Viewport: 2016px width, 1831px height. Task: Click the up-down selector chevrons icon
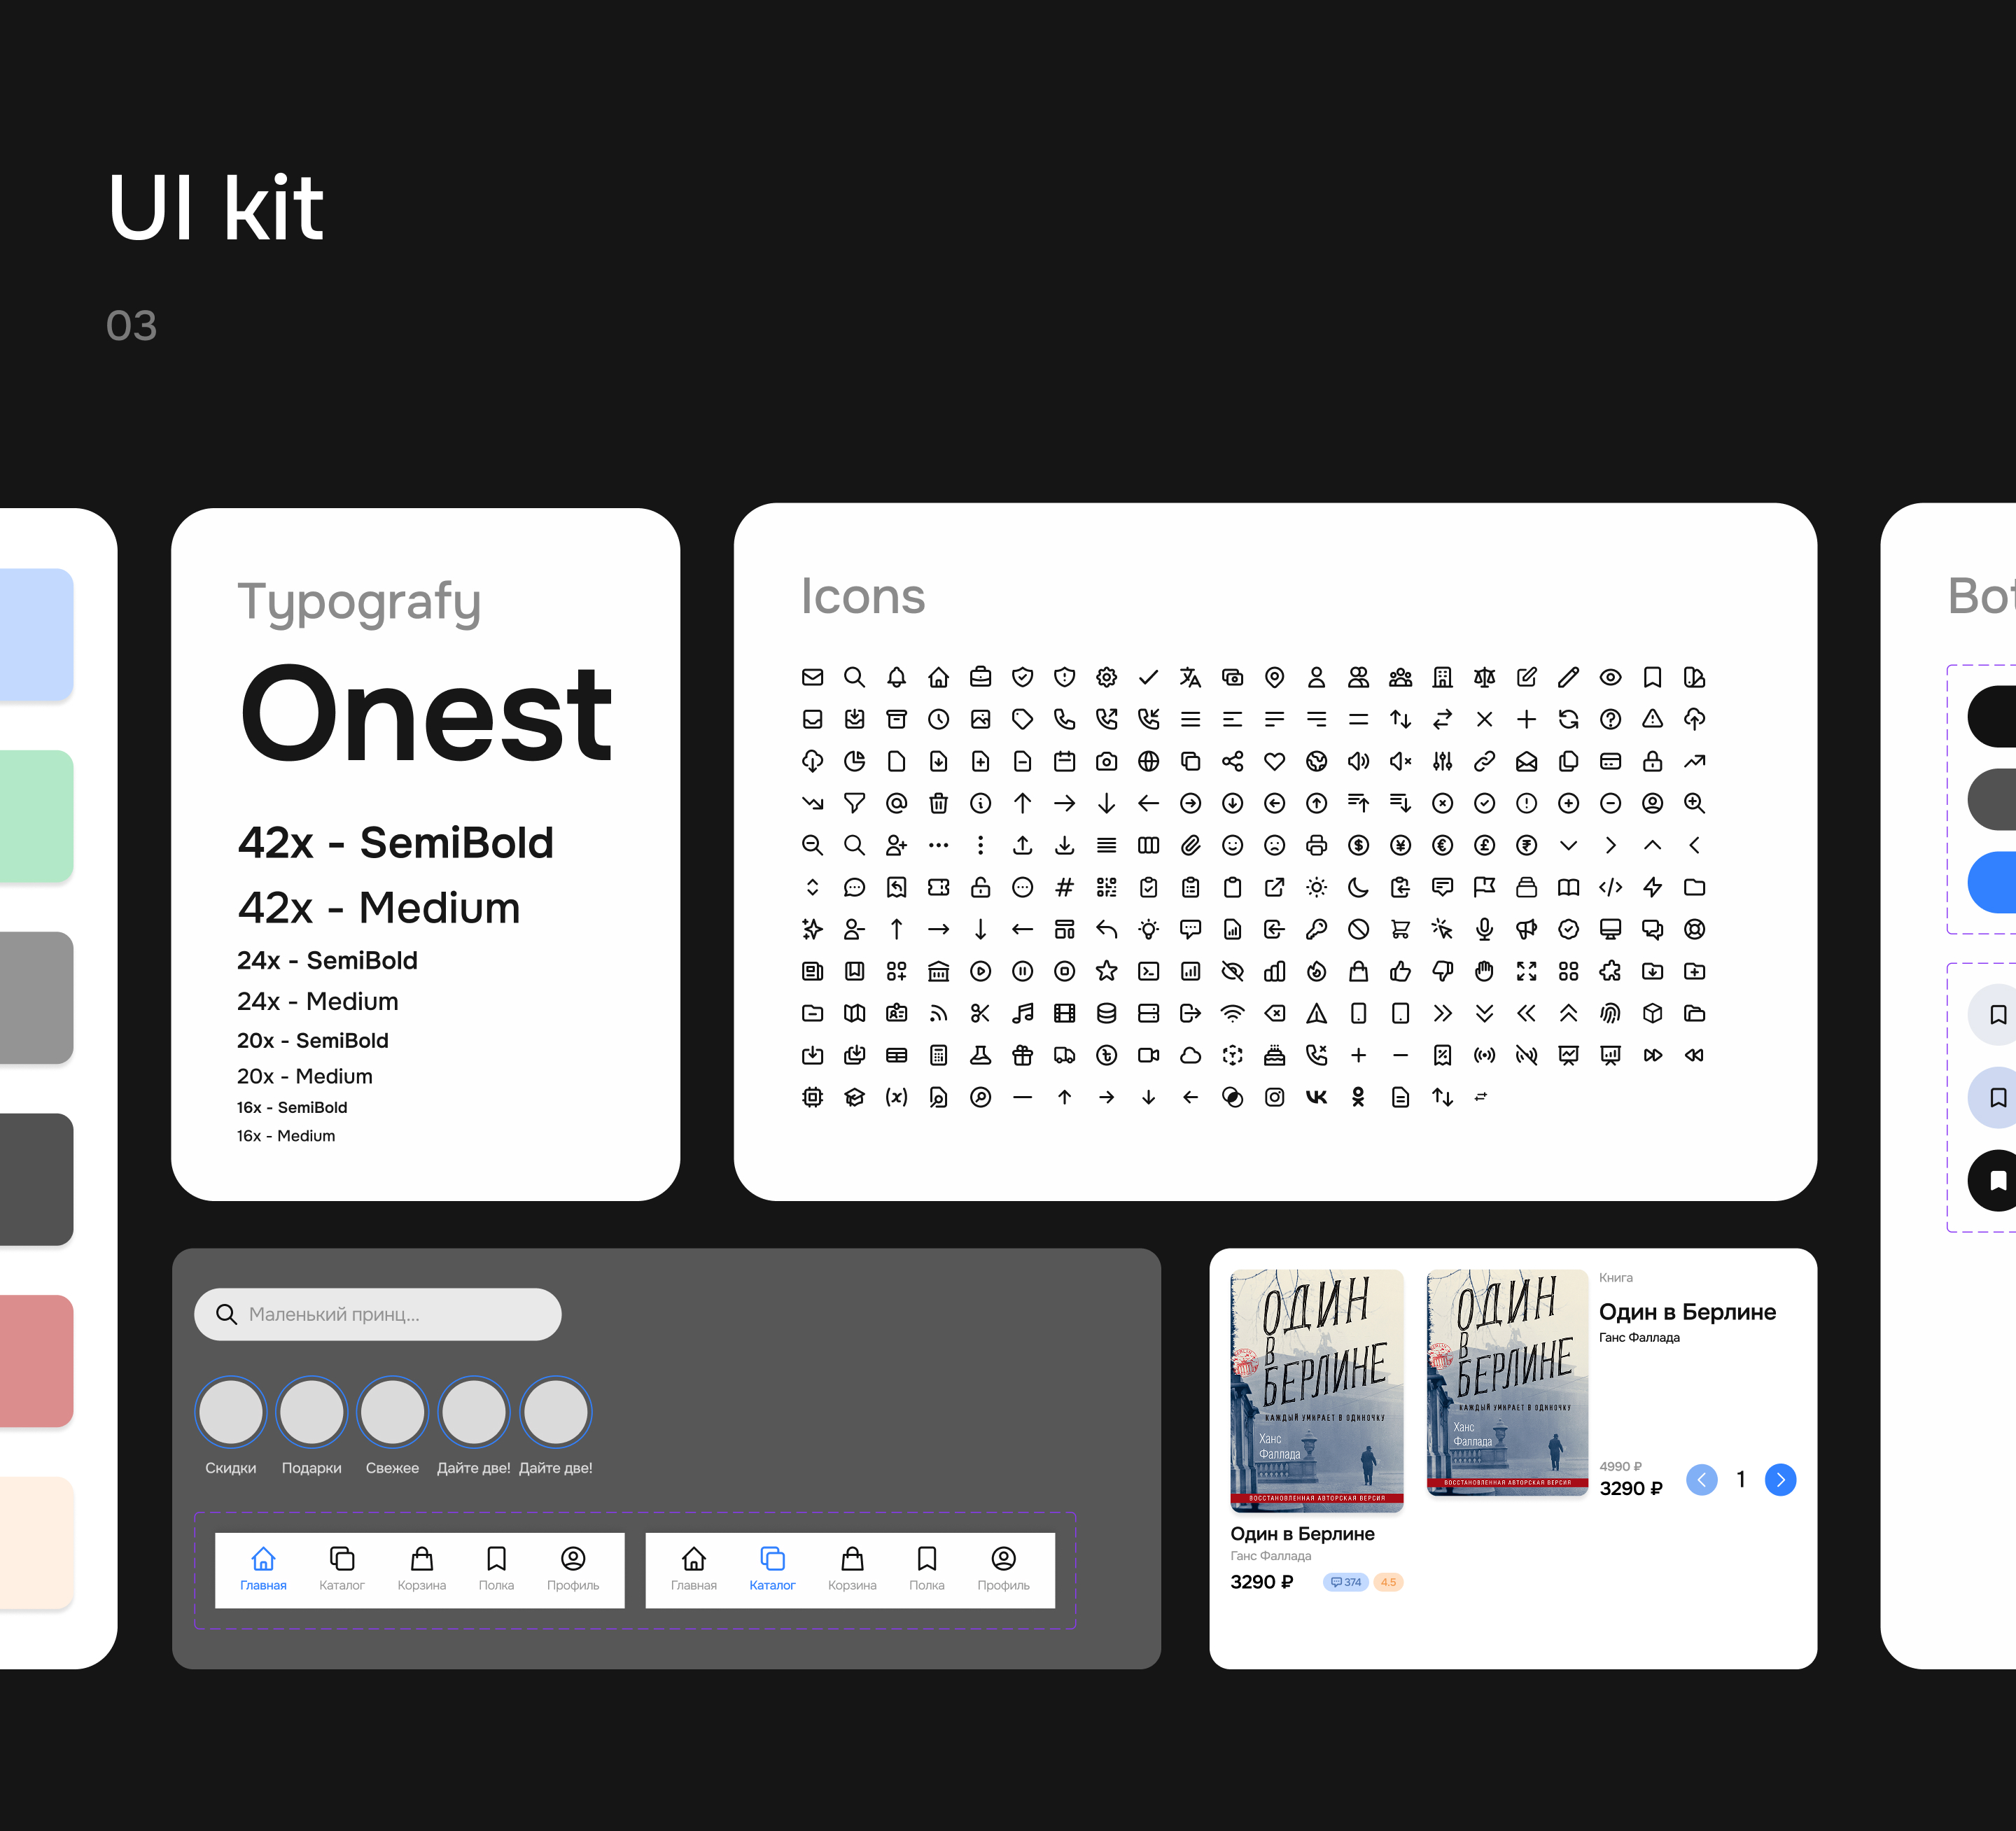click(x=812, y=887)
